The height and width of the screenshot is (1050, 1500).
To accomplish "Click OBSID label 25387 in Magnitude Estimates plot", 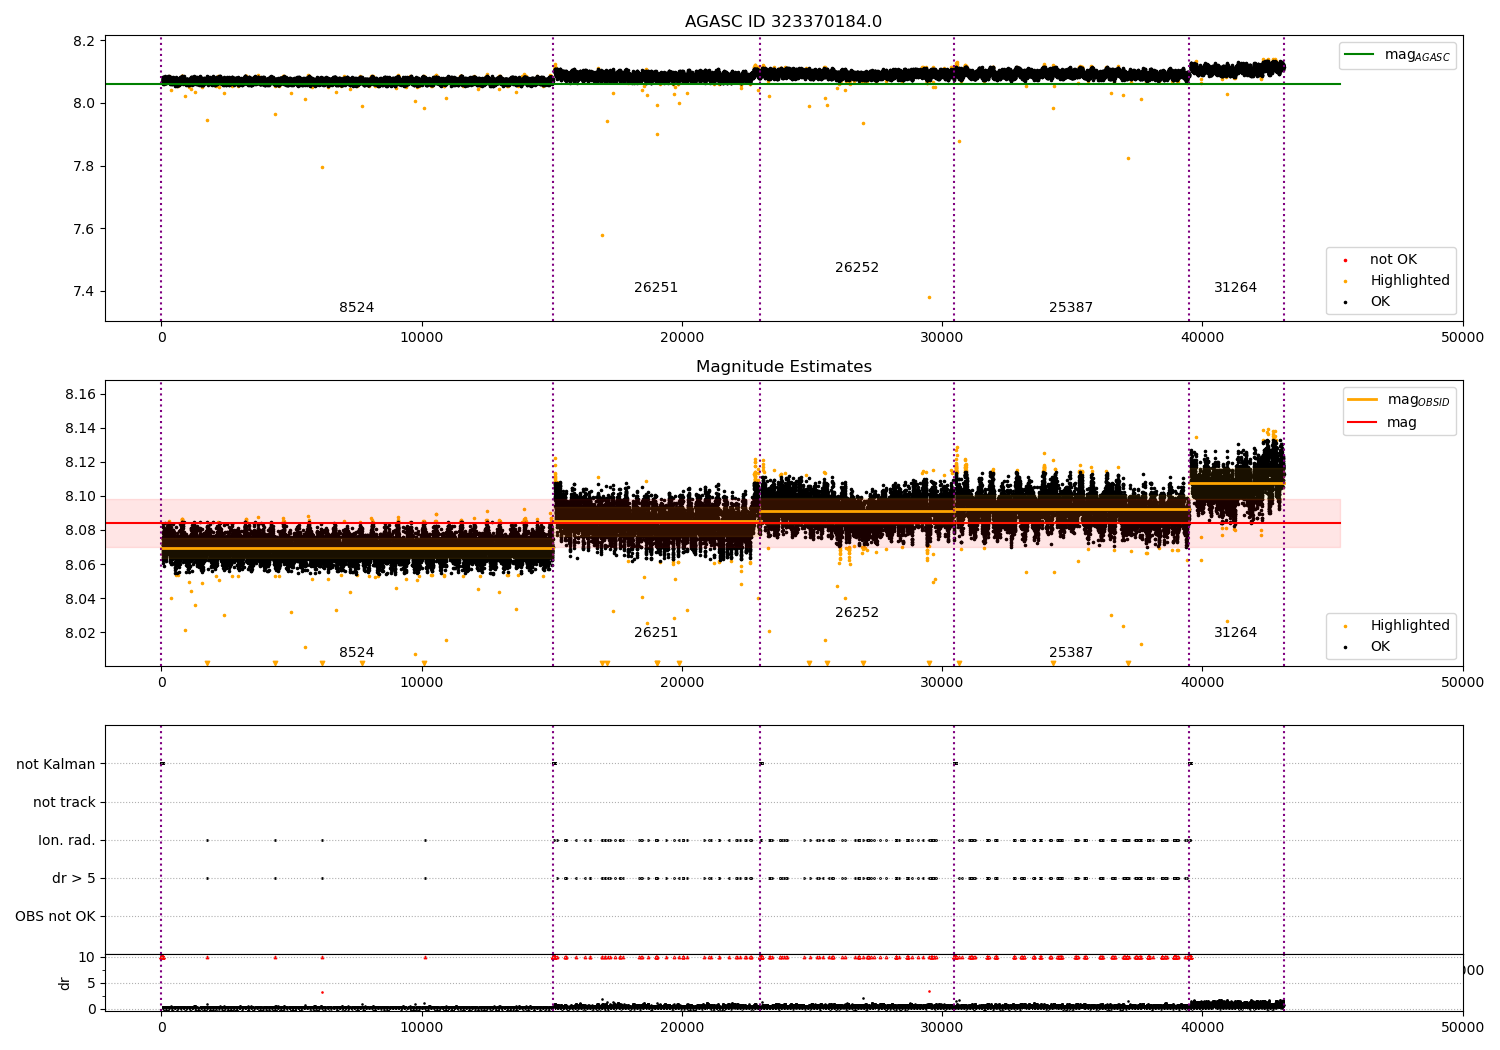I will (1071, 653).
